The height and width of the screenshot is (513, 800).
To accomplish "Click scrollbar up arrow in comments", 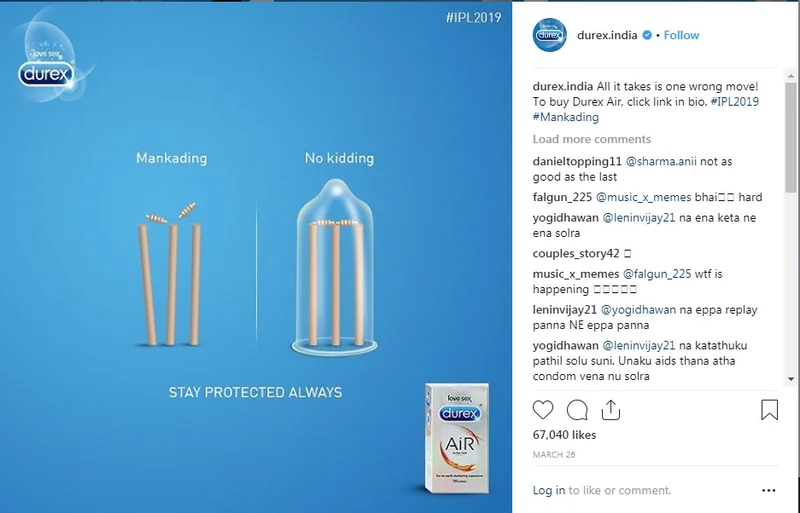I will click(x=791, y=76).
